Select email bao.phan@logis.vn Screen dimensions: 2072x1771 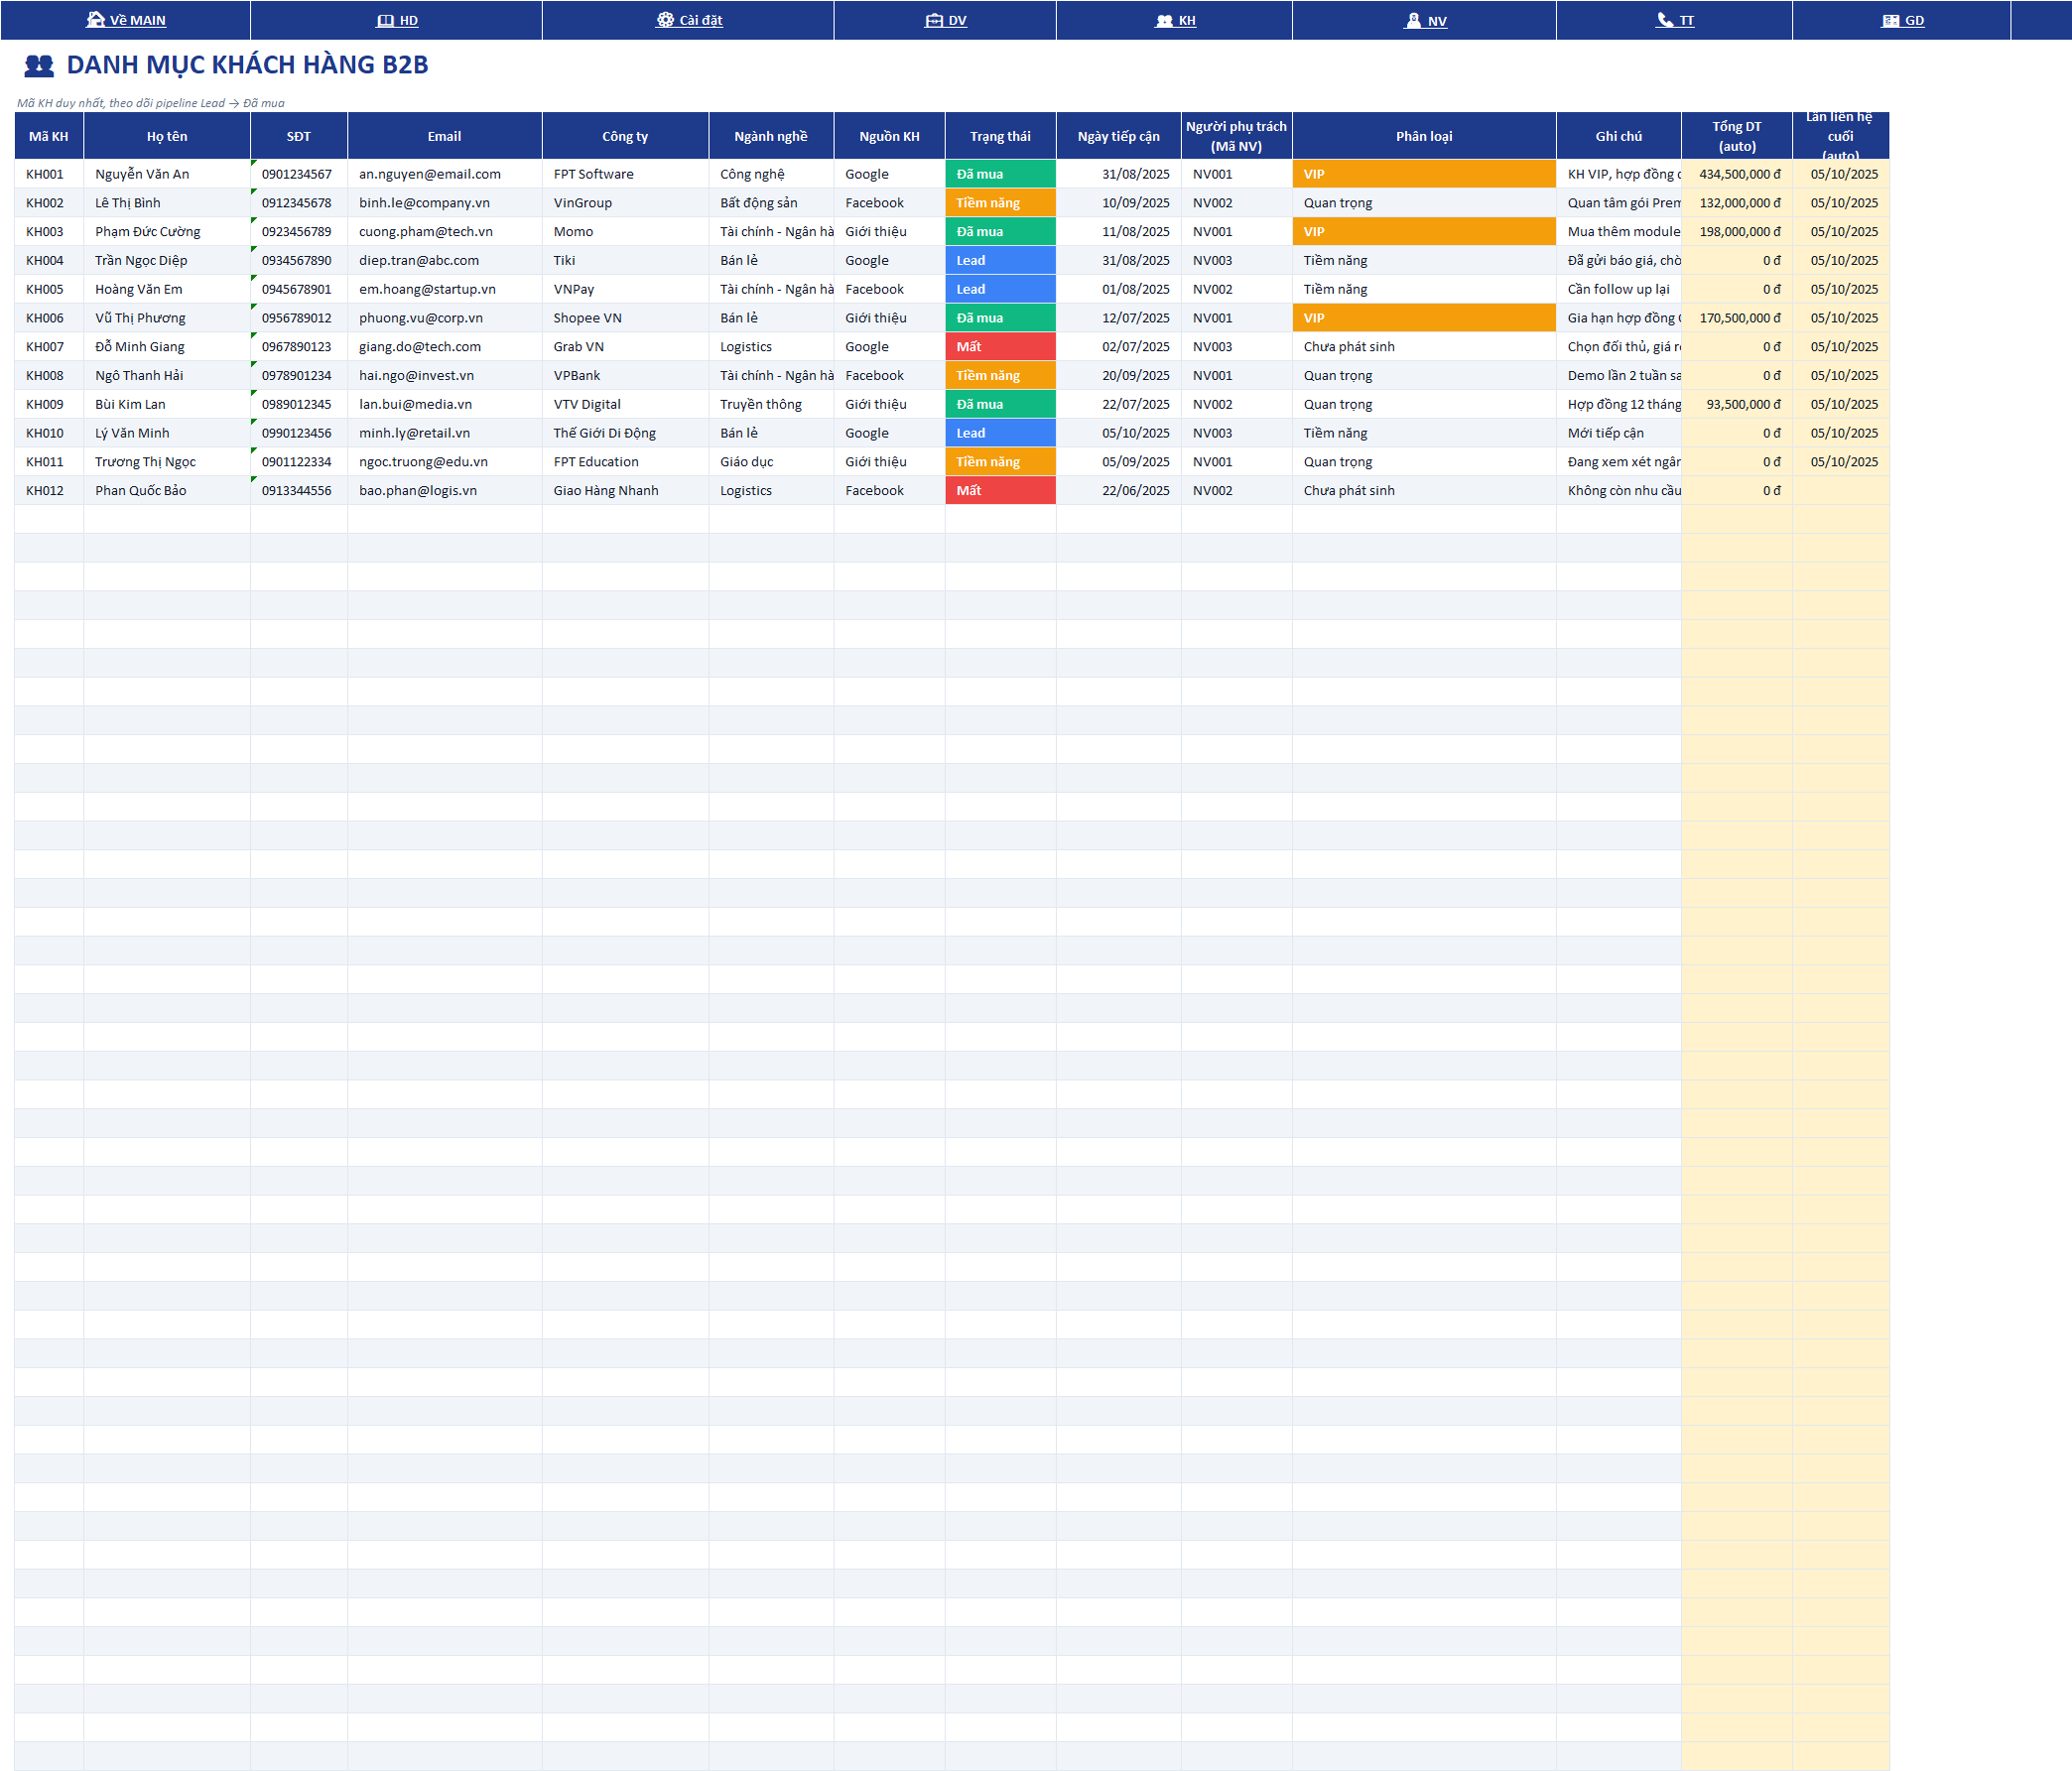click(x=445, y=491)
